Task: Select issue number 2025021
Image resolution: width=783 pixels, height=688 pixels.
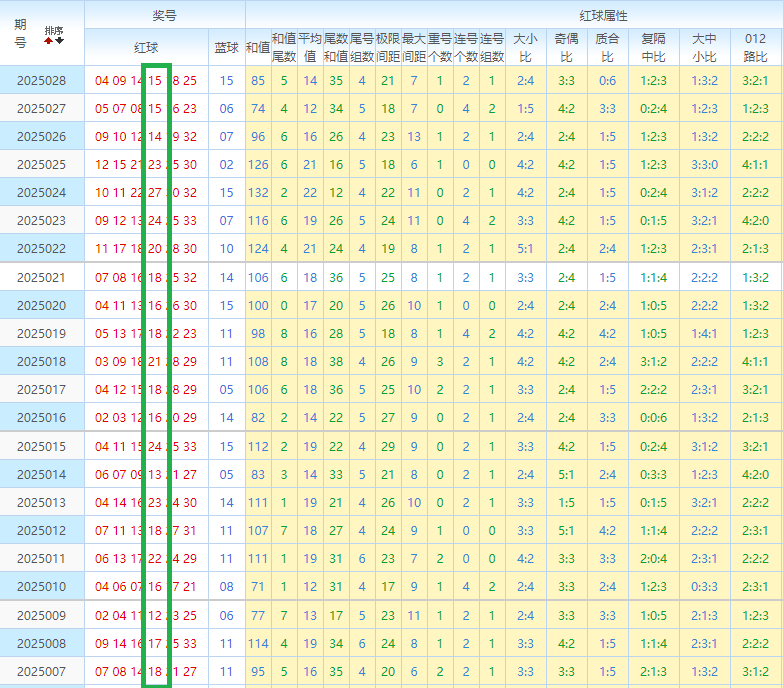Action: tap(41, 277)
